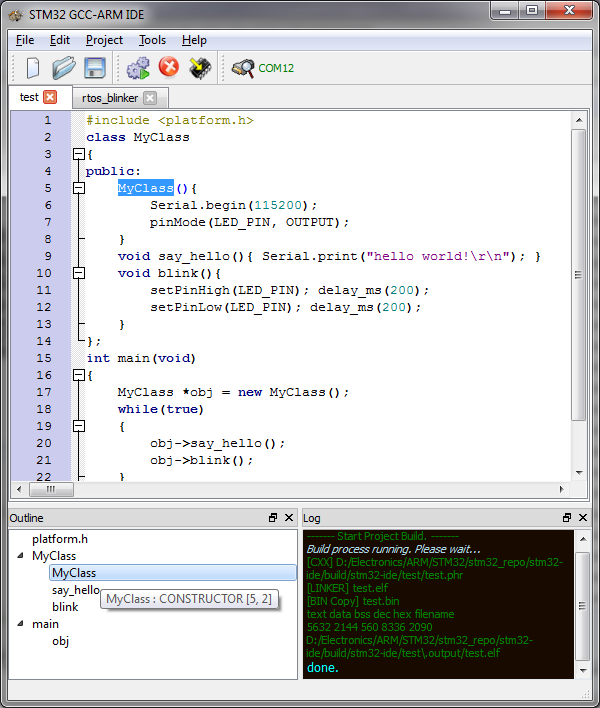600x708 pixels.
Task: Click 'int main(void)' on line 15
Action: click(x=141, y=359)
